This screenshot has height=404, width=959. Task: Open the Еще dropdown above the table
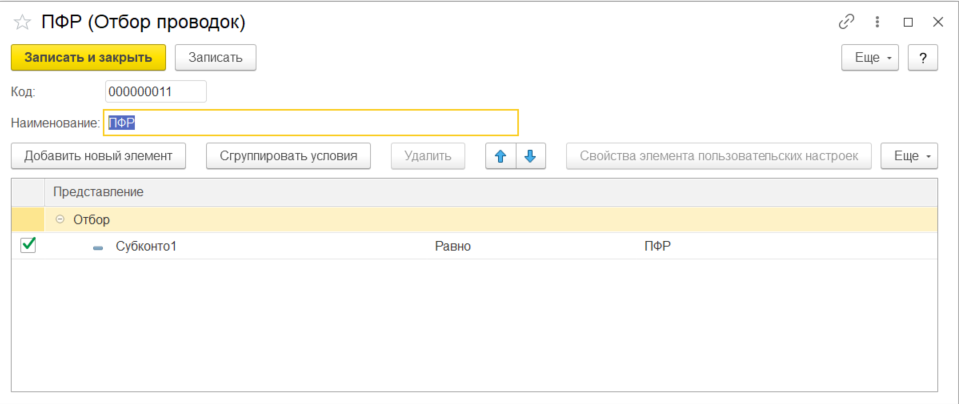(909, 156)
